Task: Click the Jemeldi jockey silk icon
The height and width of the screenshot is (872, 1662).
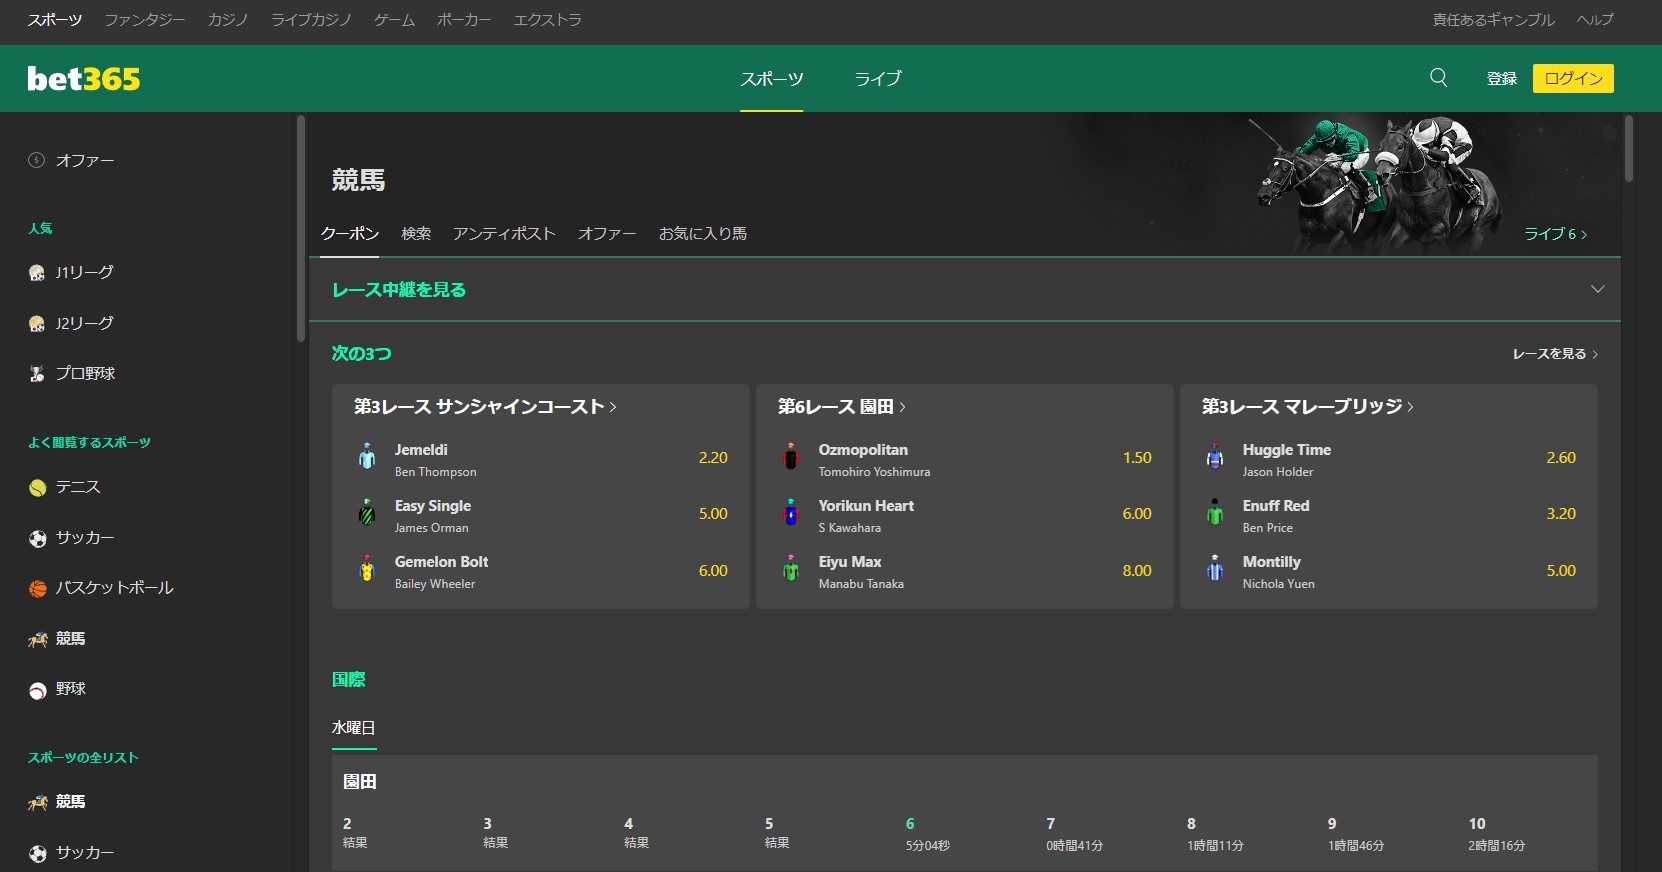Action: (367, 457)
